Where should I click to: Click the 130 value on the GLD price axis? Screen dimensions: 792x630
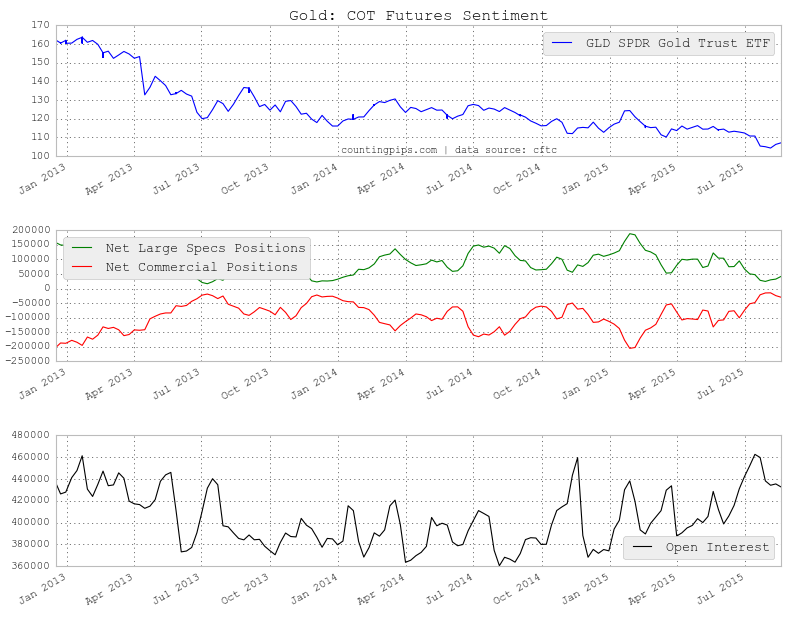click(40, 100)
